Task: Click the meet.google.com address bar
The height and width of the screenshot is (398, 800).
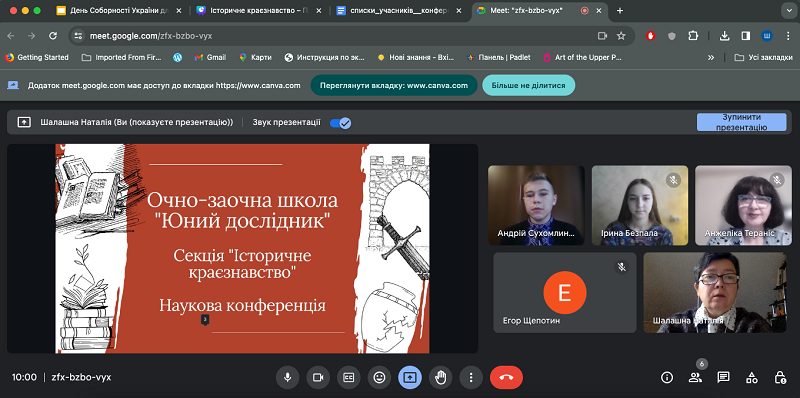Action: [x=337, y=36]
